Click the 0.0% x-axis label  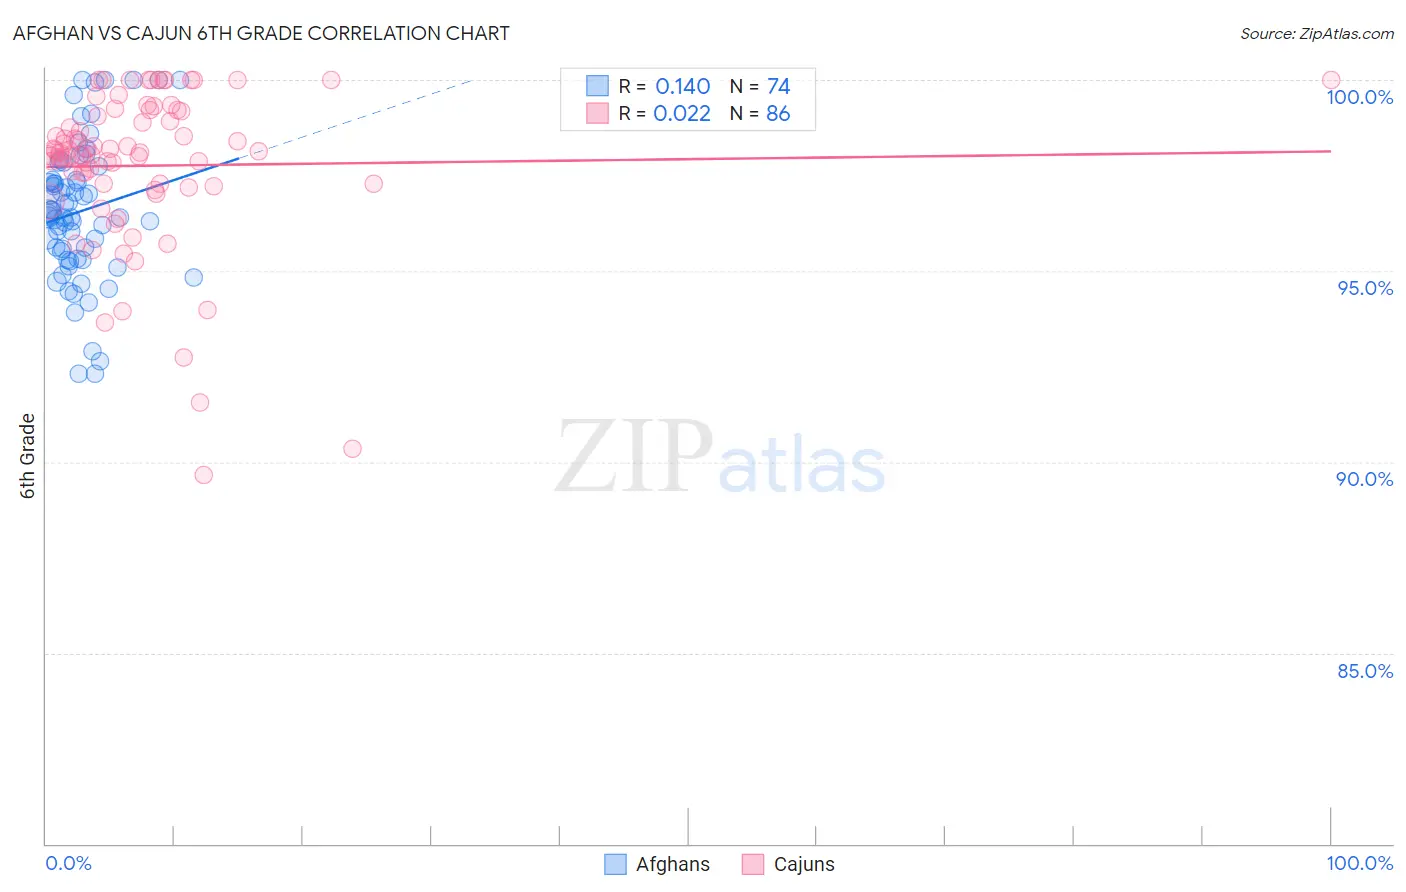coord(68,863)
